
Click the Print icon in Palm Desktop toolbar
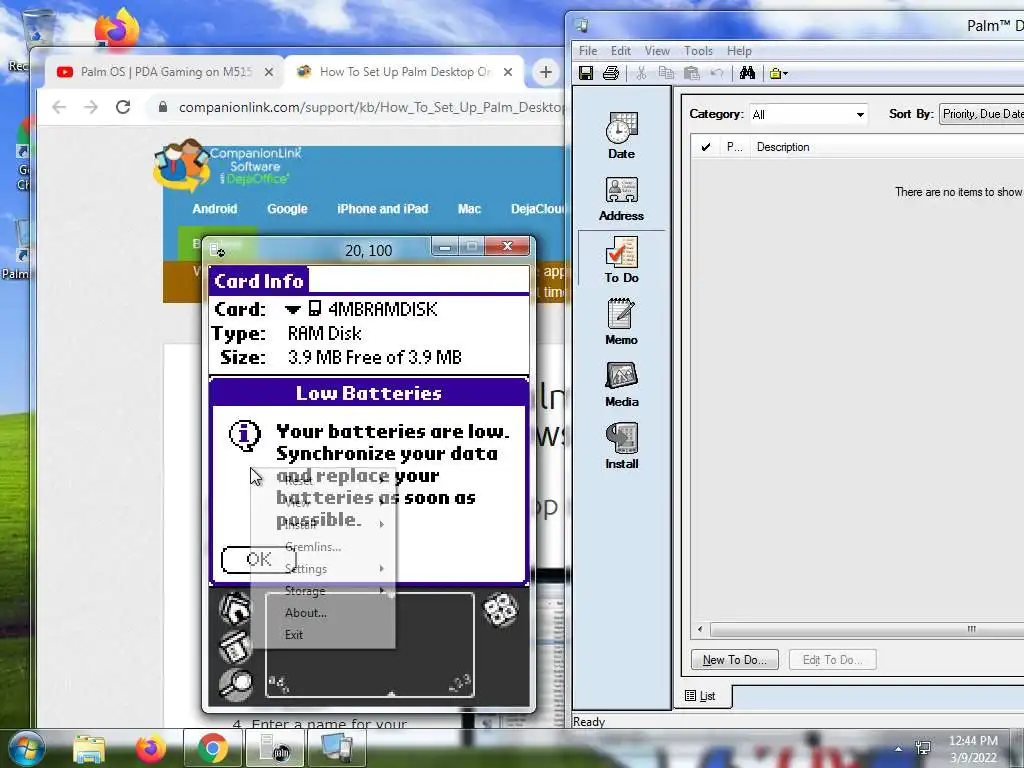[611, 73]
